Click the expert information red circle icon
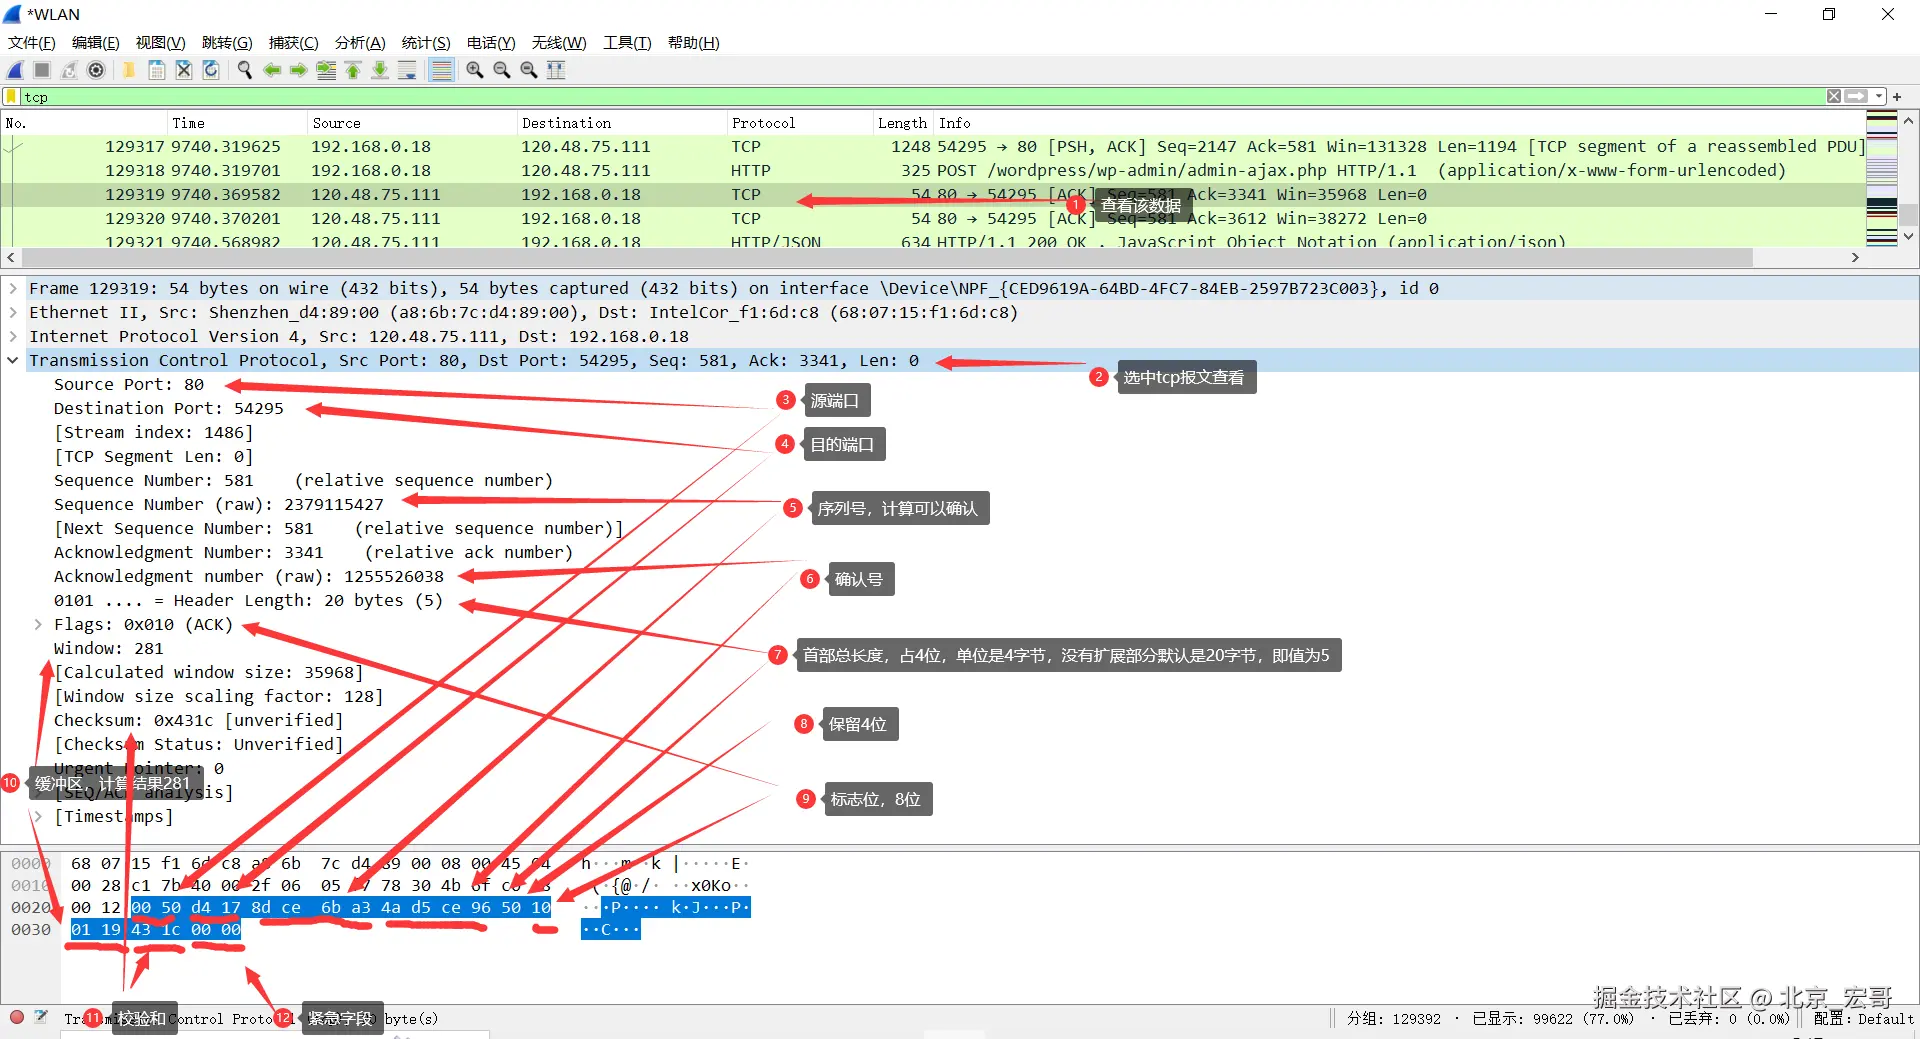 coord(17,1017)
